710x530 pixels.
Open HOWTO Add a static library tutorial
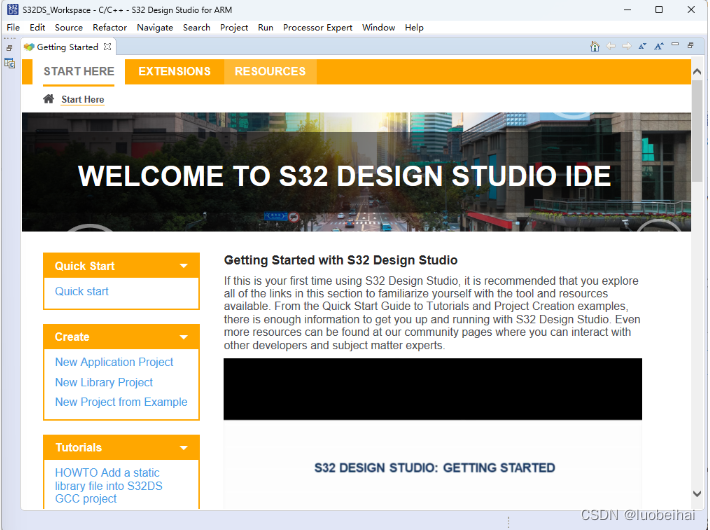108,486
